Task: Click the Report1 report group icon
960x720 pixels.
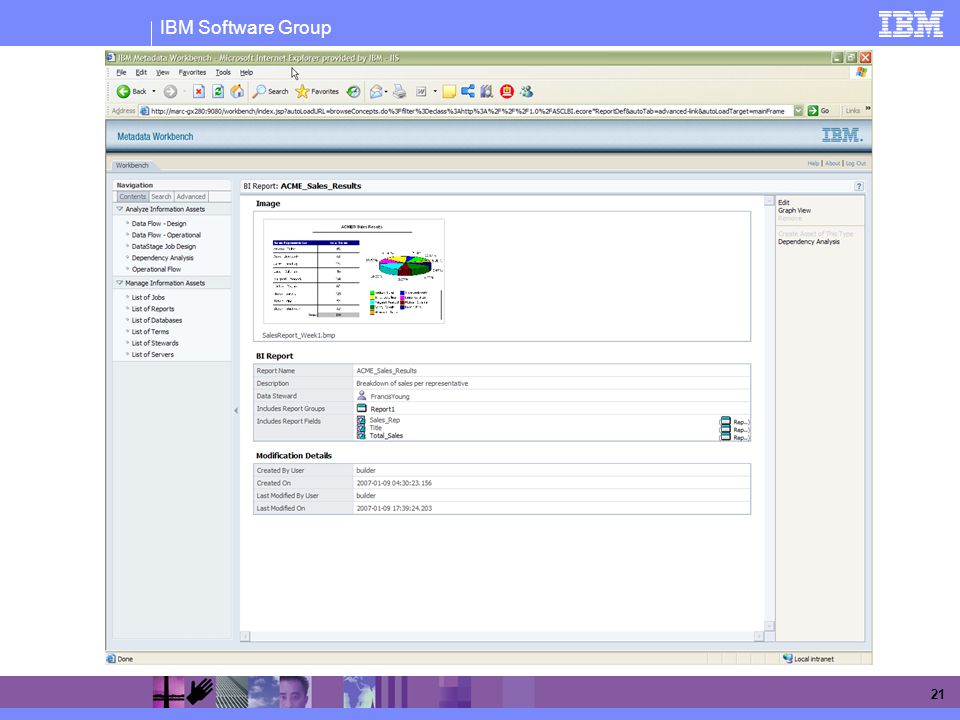Action: point(362,408)
